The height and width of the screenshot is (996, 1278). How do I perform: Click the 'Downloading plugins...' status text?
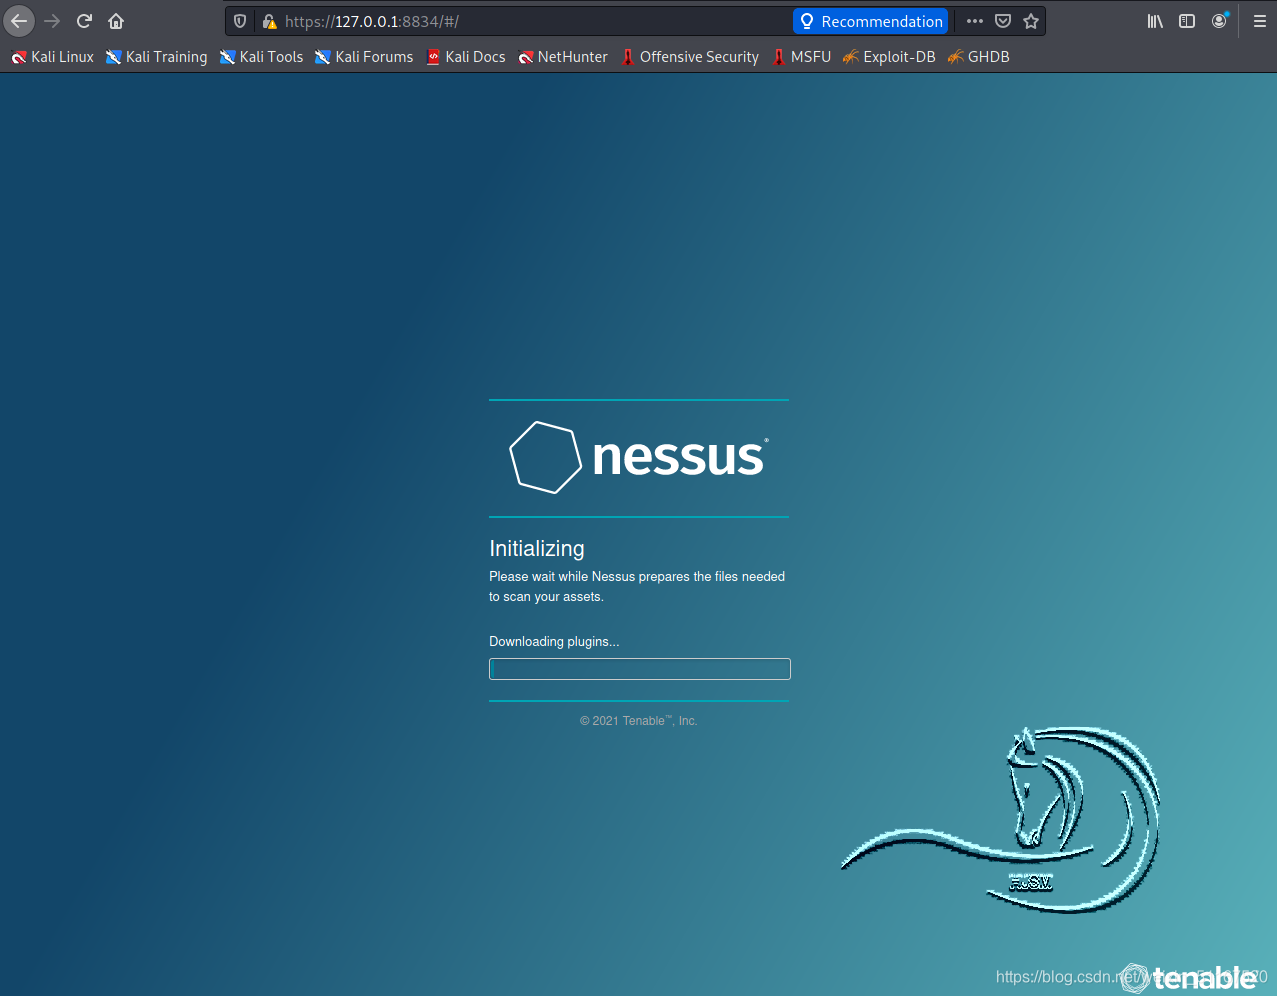pyautogui.click(x=554, y=641)
